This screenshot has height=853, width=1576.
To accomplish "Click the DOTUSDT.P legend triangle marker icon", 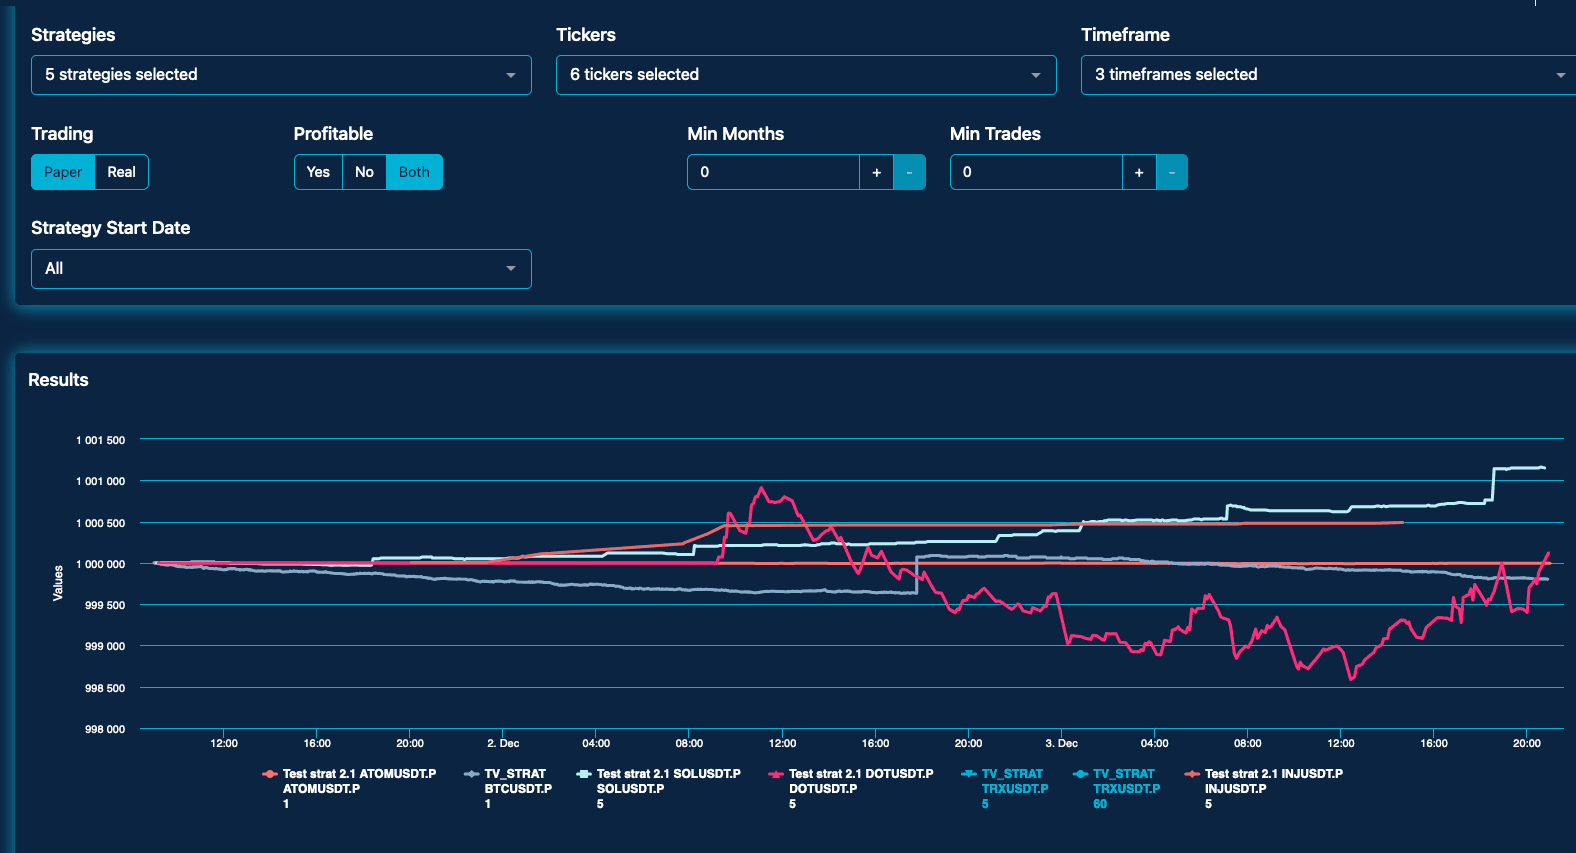I will pyautogui.click(x=776, y=774).
